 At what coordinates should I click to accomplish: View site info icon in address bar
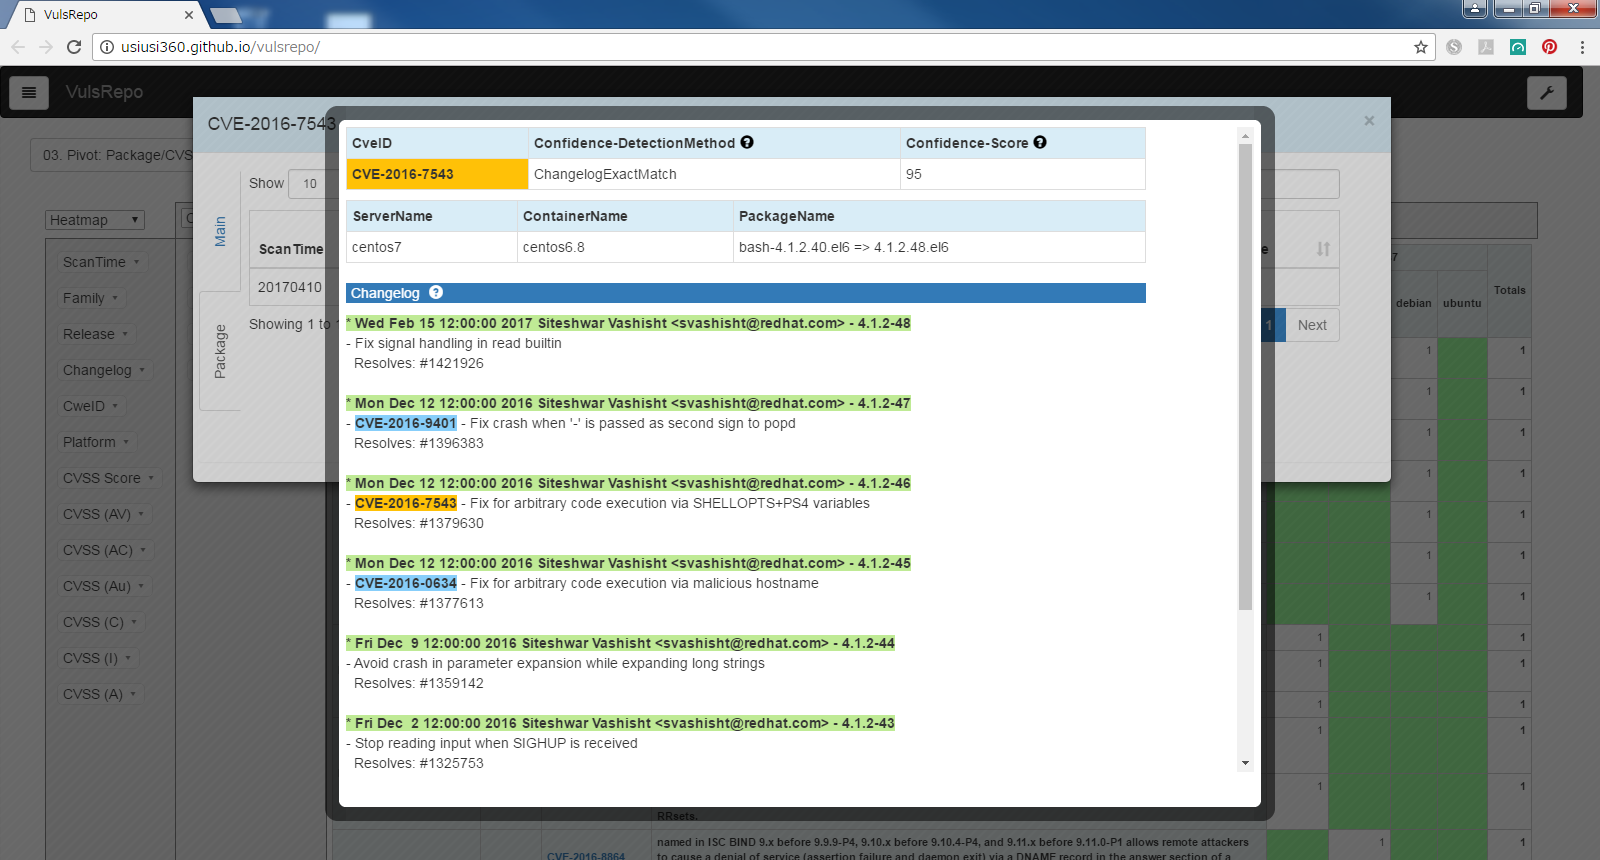coord(107,47)
